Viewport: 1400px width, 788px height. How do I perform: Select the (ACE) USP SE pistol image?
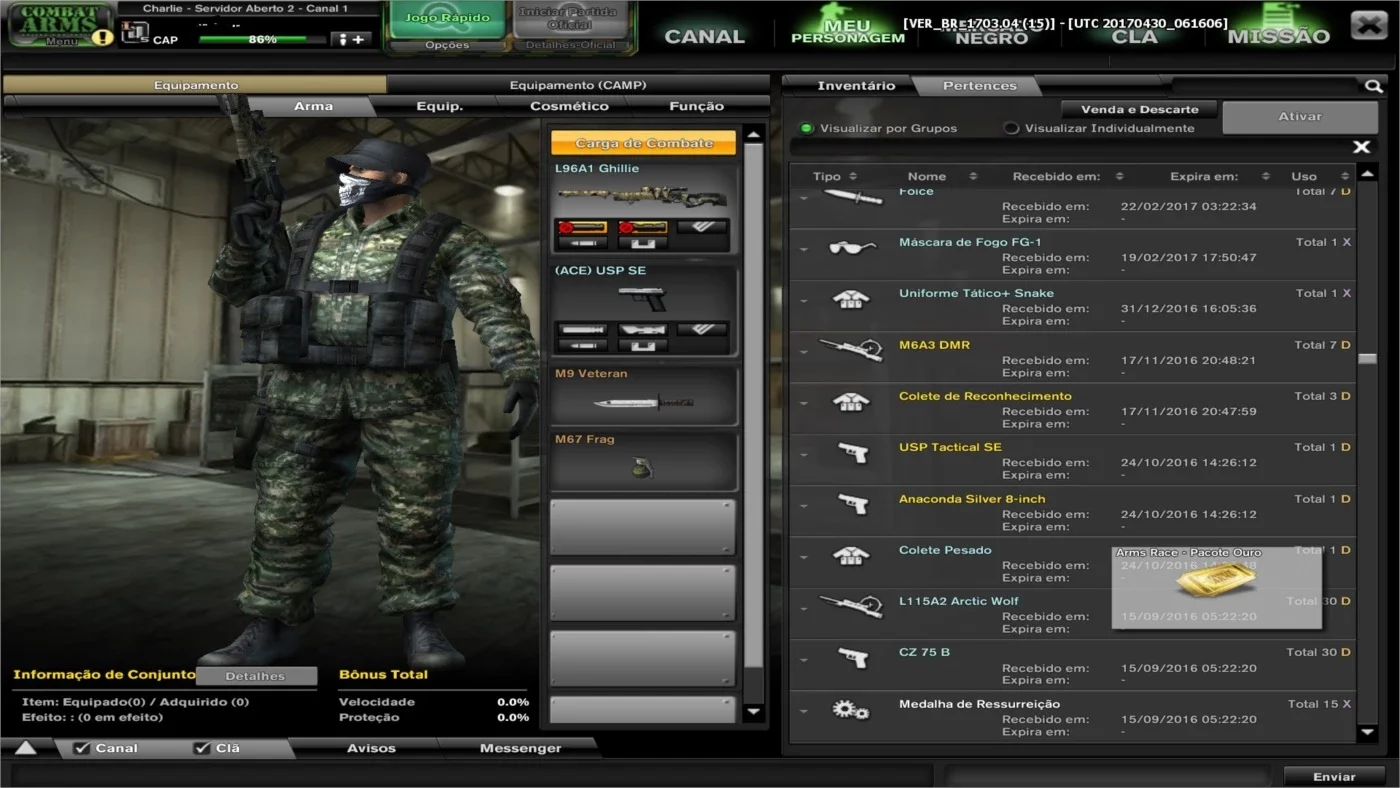pyautogui.click(x=643, y=298)
